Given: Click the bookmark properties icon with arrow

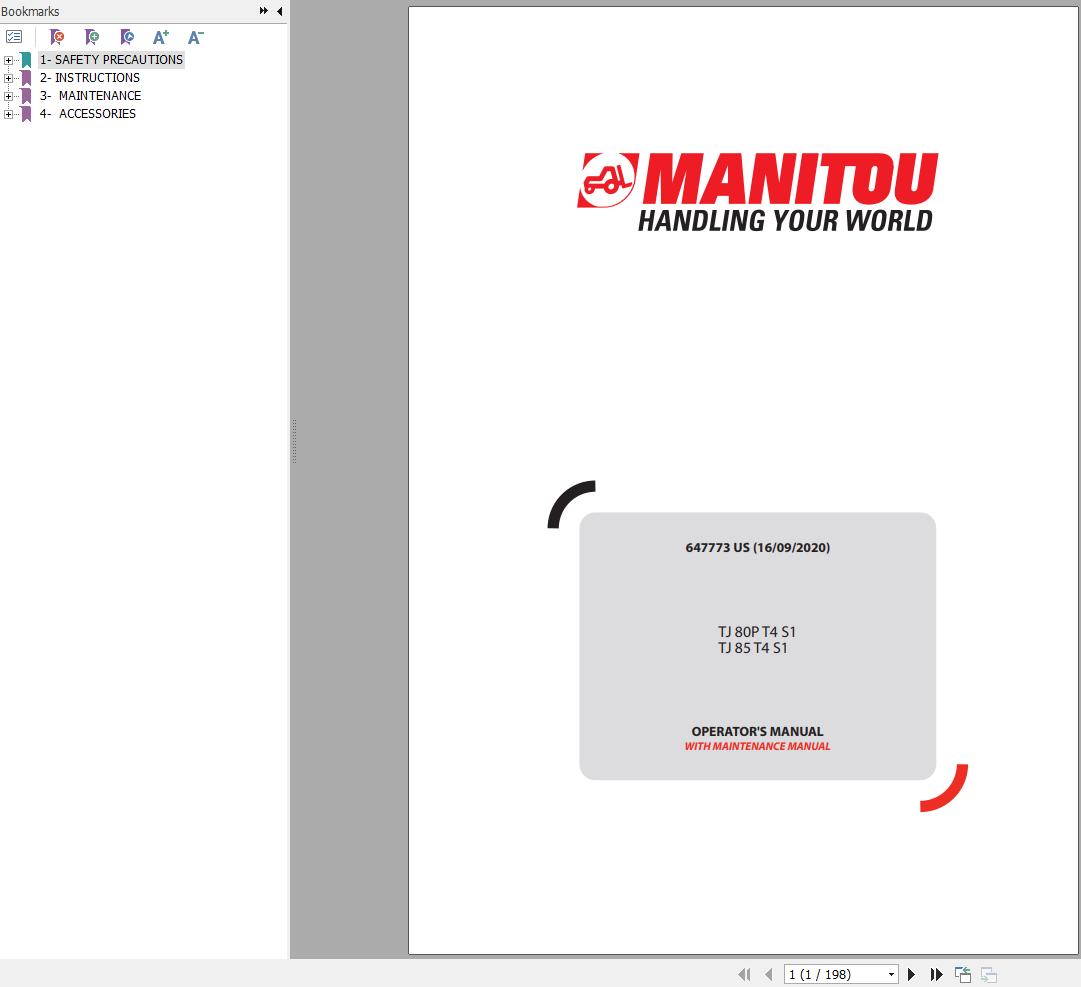Looking at the screenshot, I should (127, 37).
